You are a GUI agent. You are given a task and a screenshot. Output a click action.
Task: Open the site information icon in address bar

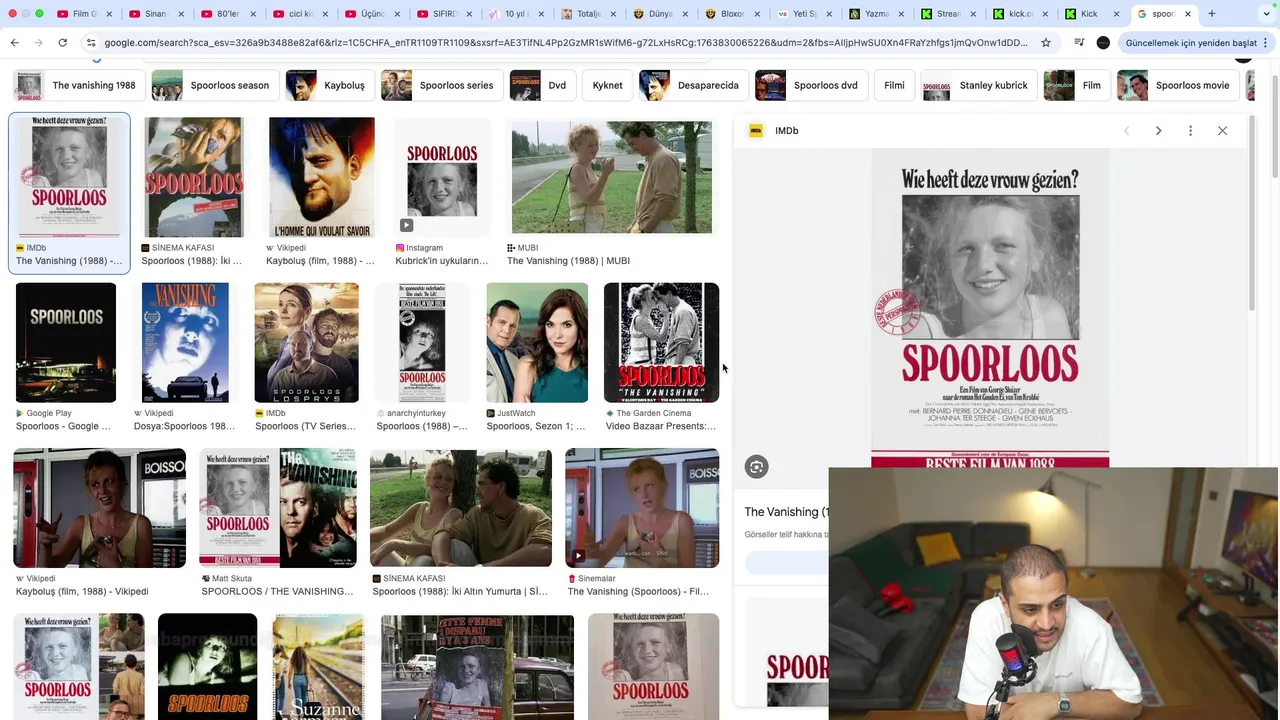[91, 43]
